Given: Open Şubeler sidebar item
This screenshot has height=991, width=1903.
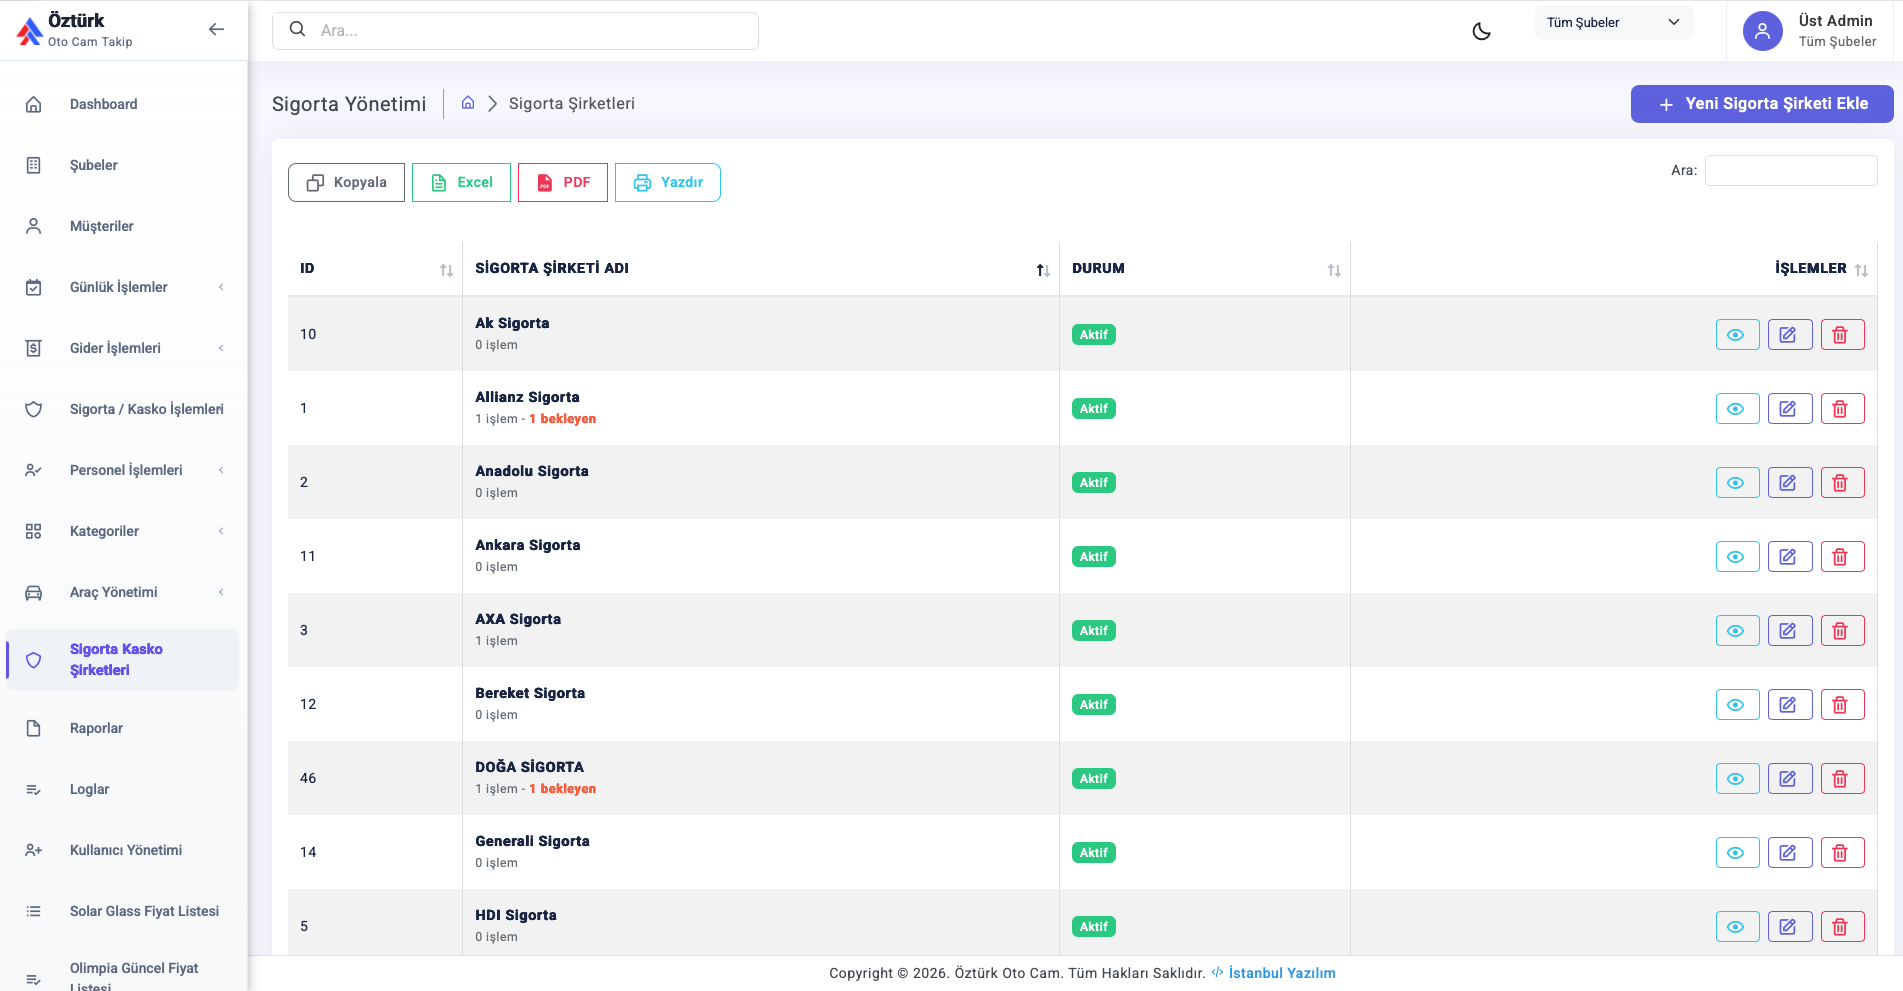Looking at the screenshot, I should coord(123,166).
